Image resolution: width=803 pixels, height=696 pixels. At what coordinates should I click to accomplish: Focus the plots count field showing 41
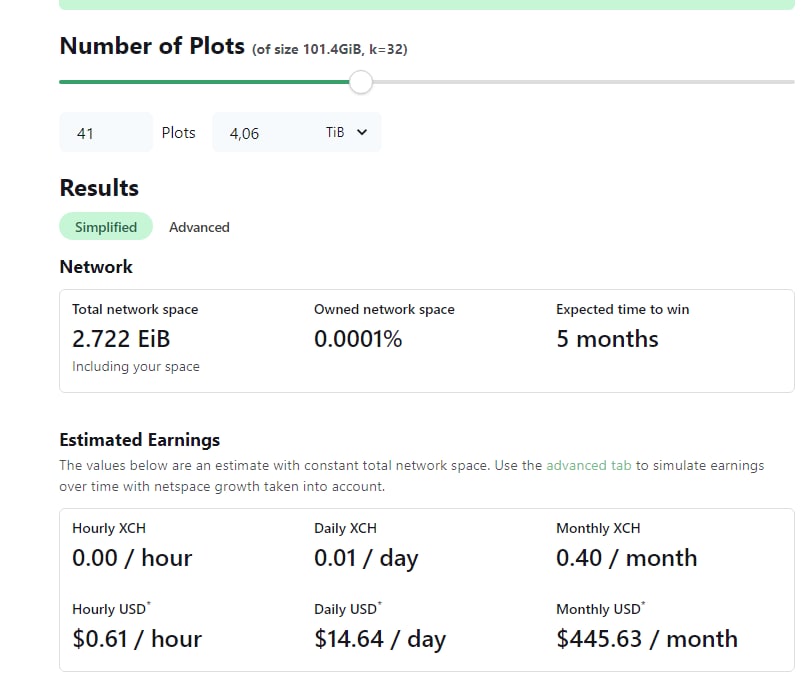pos(106,133)
